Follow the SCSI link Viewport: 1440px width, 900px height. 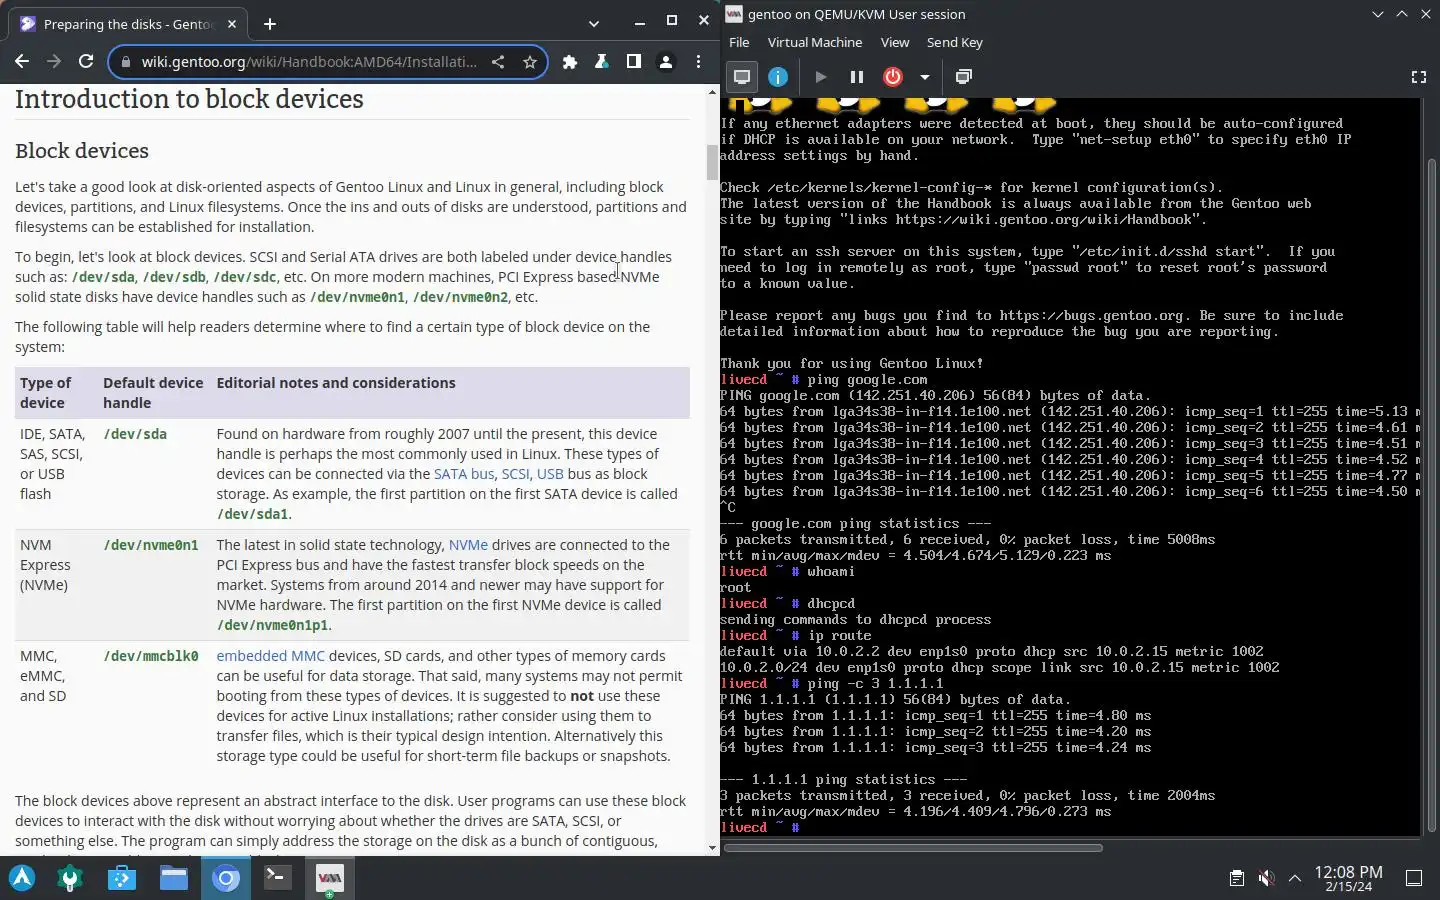(x=515, y=474)
